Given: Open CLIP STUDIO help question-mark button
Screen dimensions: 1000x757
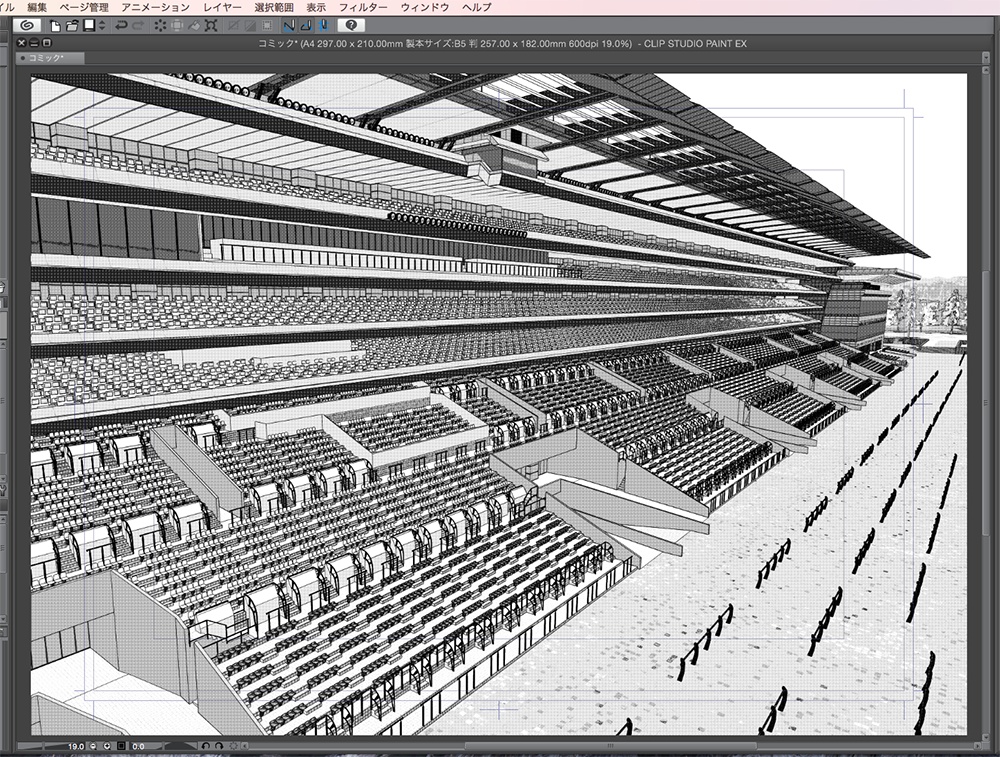Looking at the screenshot, I should pos(351,26).
